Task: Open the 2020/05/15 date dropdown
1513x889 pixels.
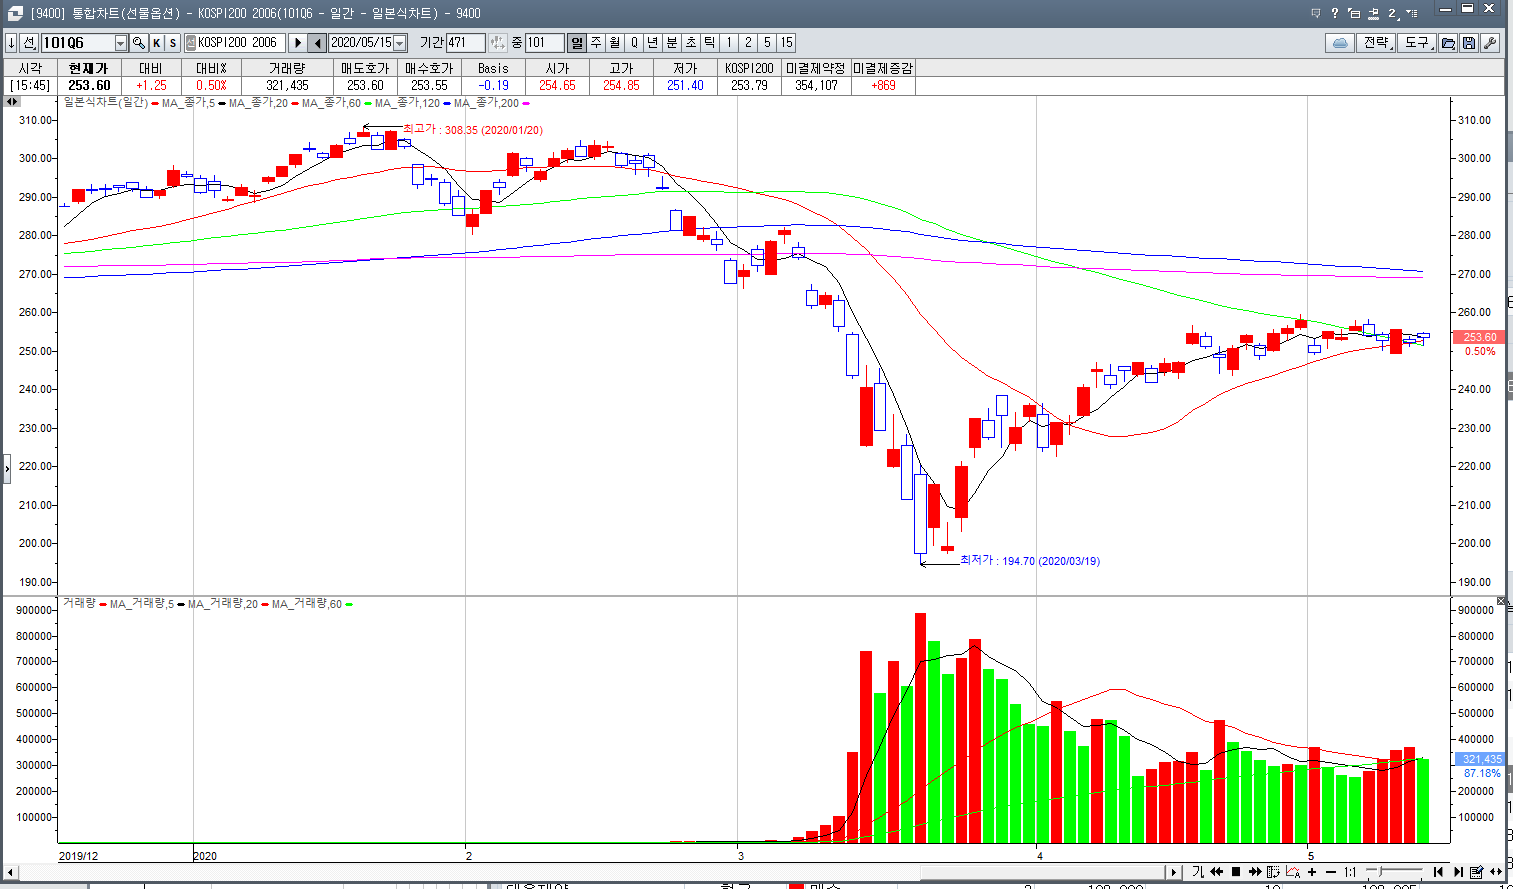Action: click(x=400, y=43)
